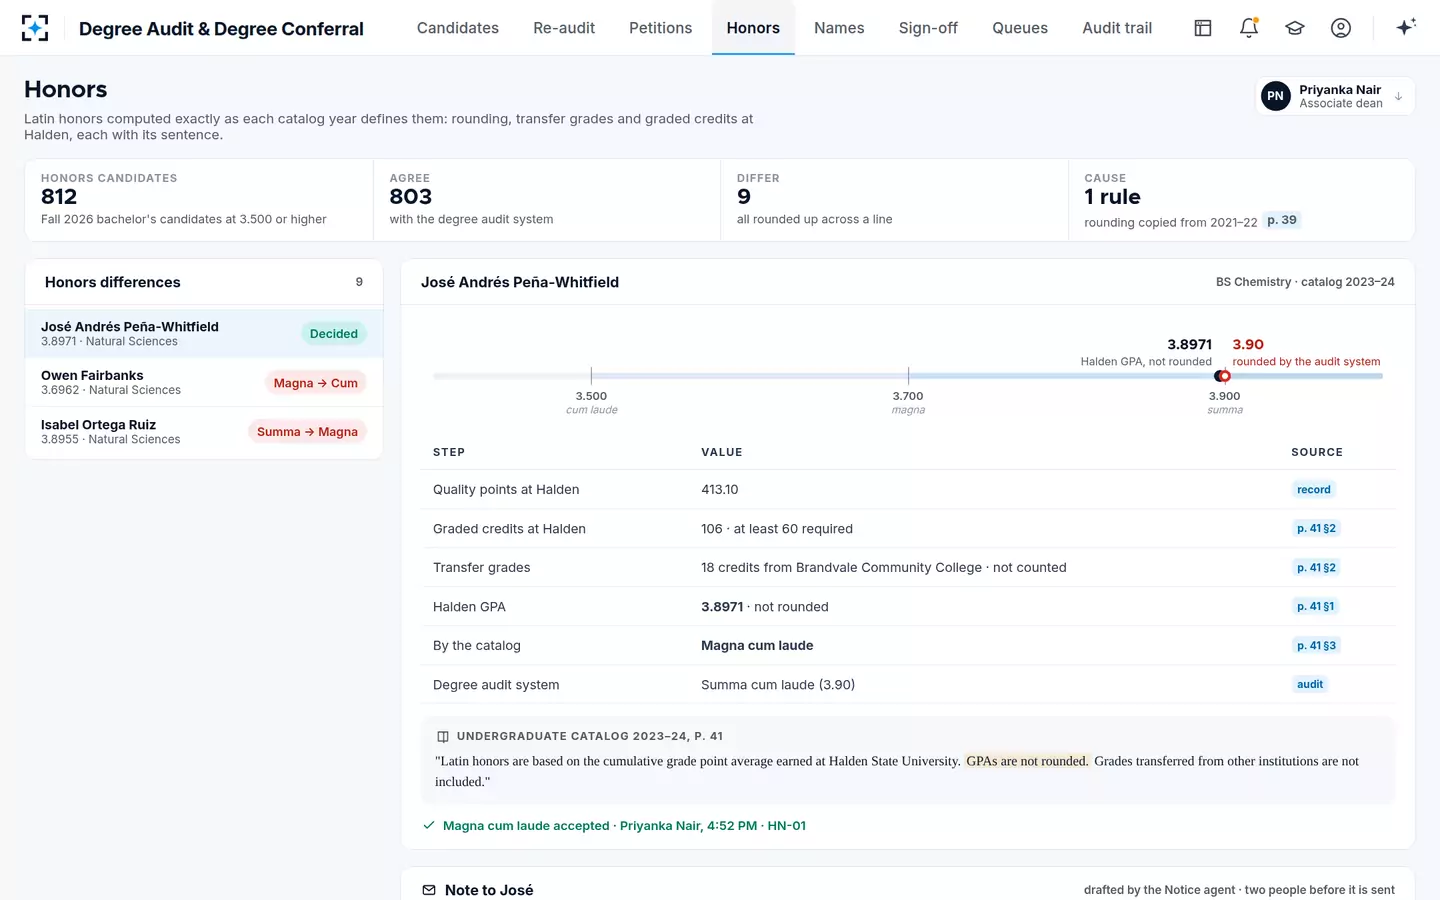Click the Differ 9 summary card

coord(894,200)
